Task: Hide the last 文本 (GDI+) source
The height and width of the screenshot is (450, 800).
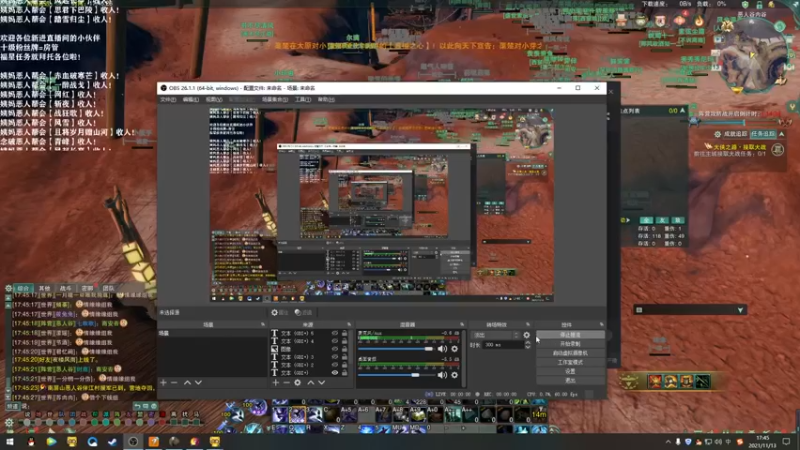Action: pyautogui.click(x=335, y=372)
